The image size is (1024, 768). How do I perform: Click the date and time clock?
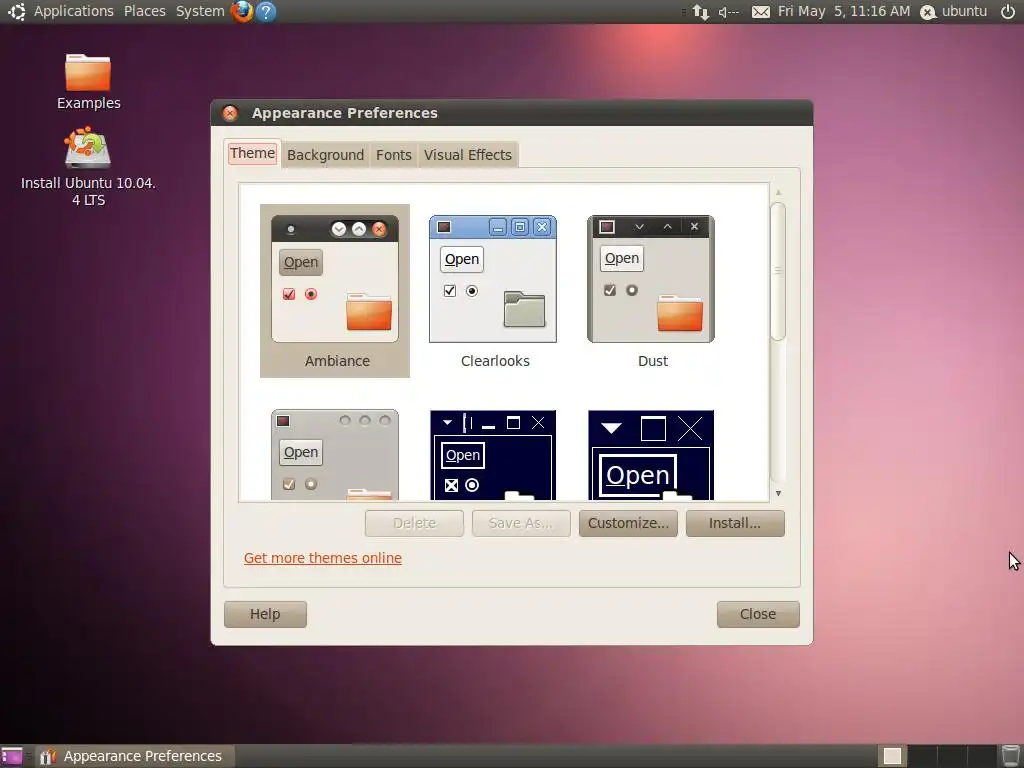click(844, 11)
